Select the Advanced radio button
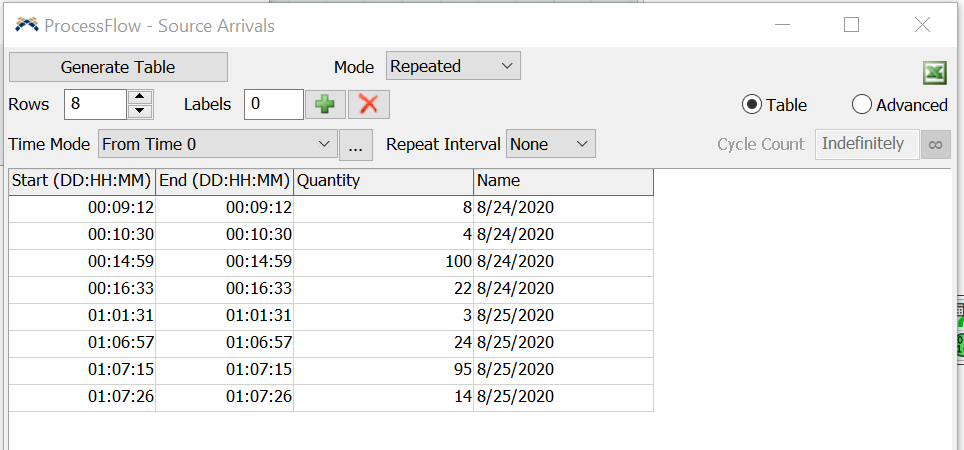This screenshot has width=964, height=450. [x=862, y=105]
